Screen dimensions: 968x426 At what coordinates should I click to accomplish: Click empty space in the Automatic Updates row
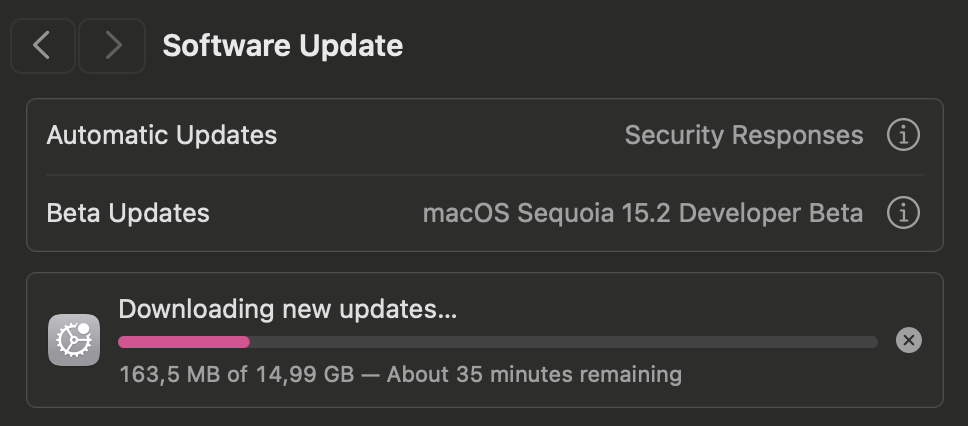coord(451,135)
